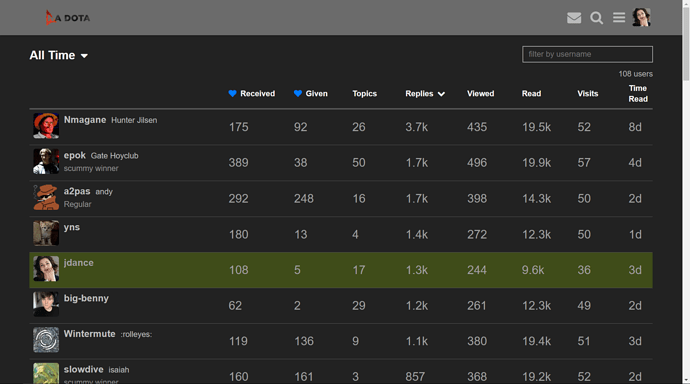This screenshot has width=690, height=384.
Task: Select epok's 'scummy winner' title
Action: 91,168
